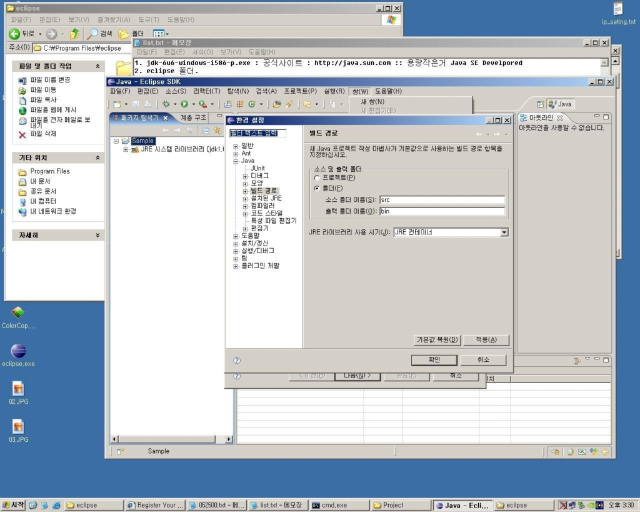
Task: Click 취소 button in preferences dialog
Action: tap(483, 360)
